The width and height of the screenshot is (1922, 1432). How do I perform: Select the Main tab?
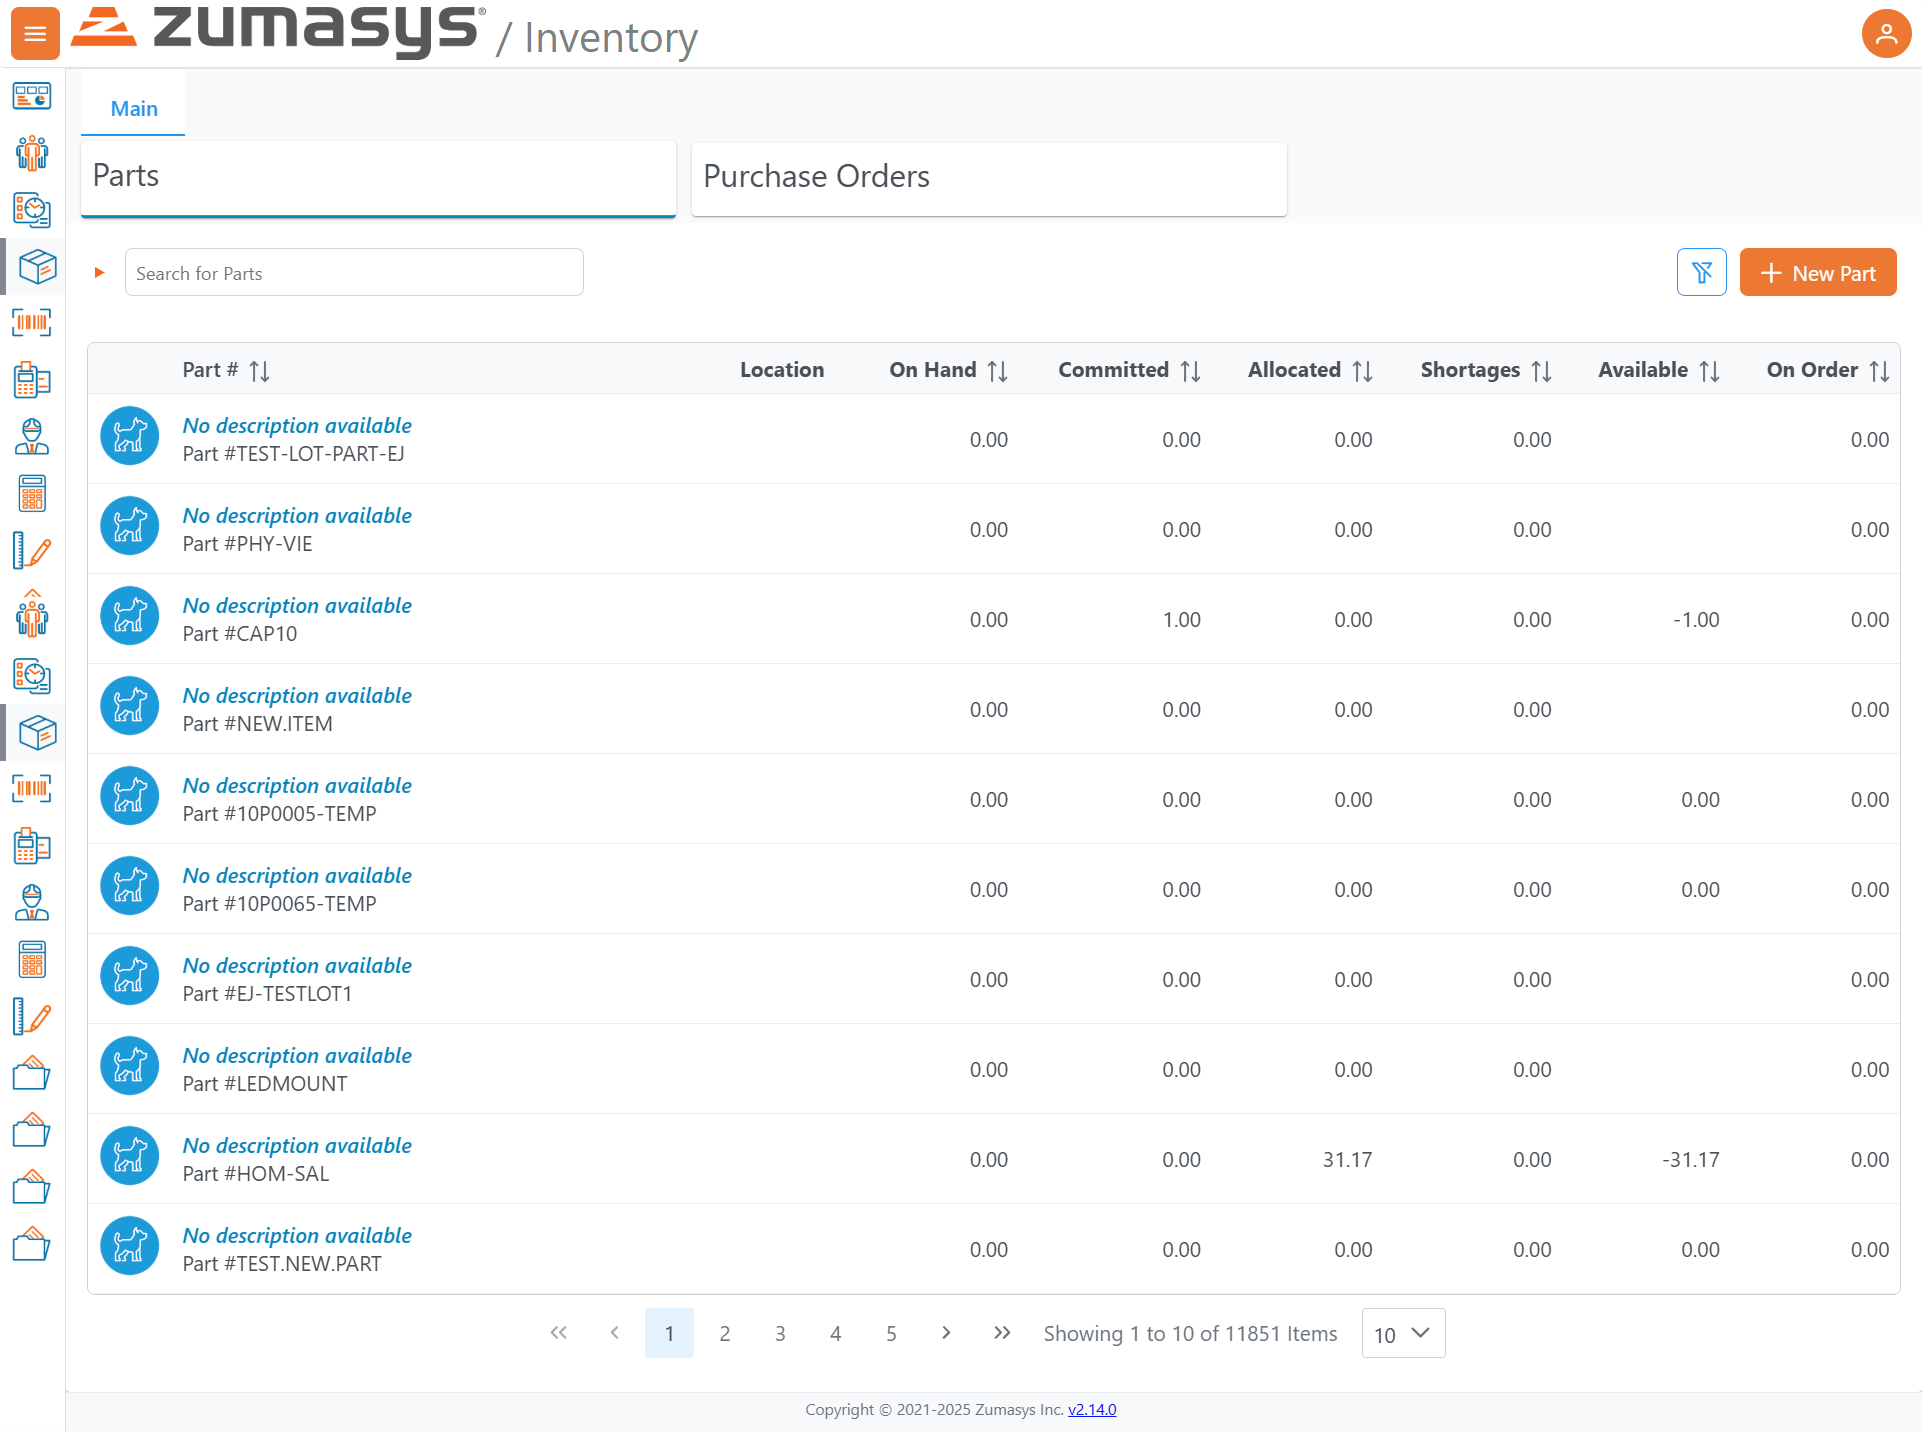(134, 108)
